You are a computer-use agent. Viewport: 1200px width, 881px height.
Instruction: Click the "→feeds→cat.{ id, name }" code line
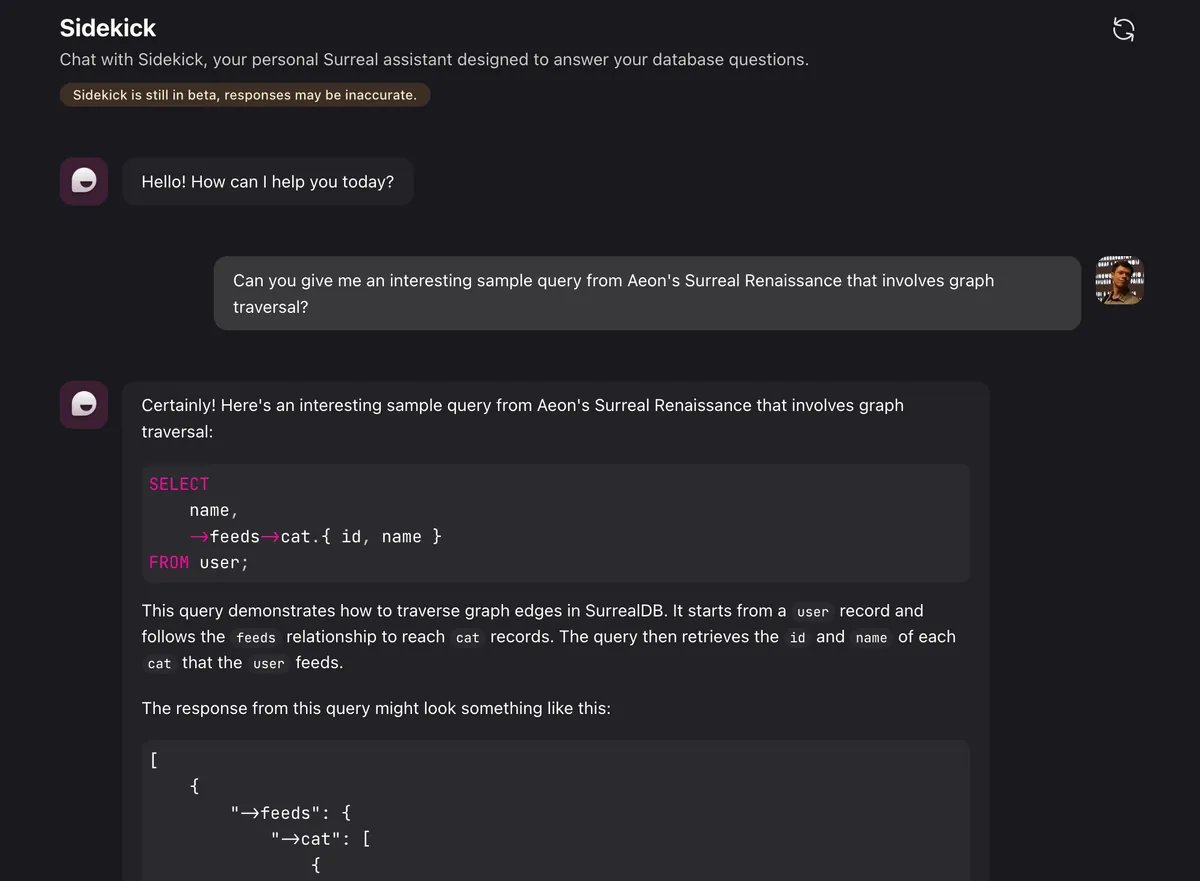[x=316, y=536]
